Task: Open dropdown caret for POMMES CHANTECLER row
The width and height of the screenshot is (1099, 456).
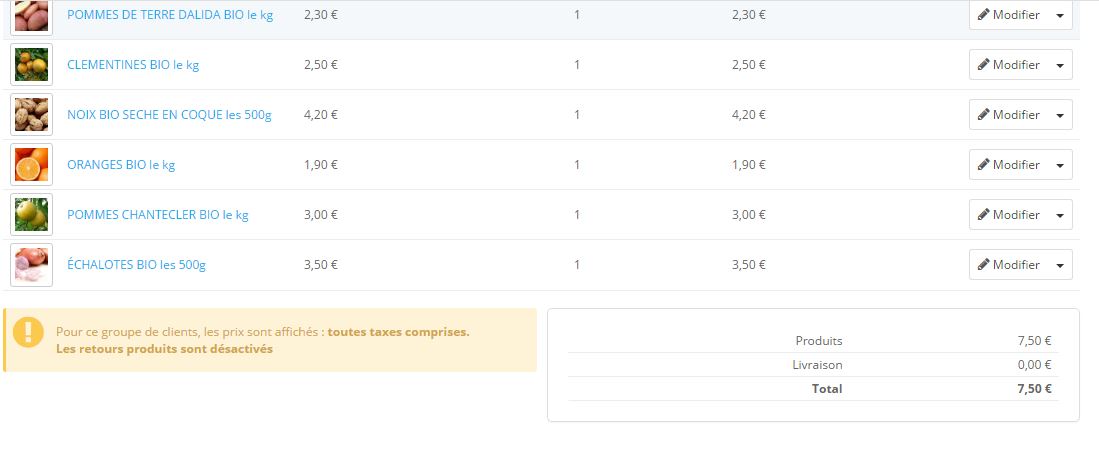Action: point(1060,215)
